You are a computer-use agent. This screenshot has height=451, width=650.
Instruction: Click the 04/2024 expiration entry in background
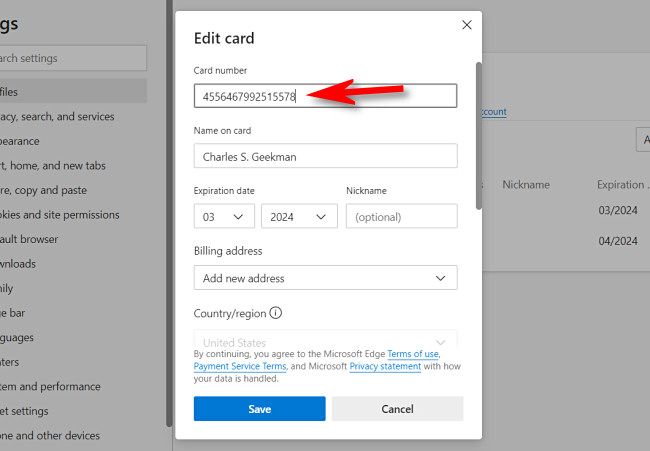point(618,241)
